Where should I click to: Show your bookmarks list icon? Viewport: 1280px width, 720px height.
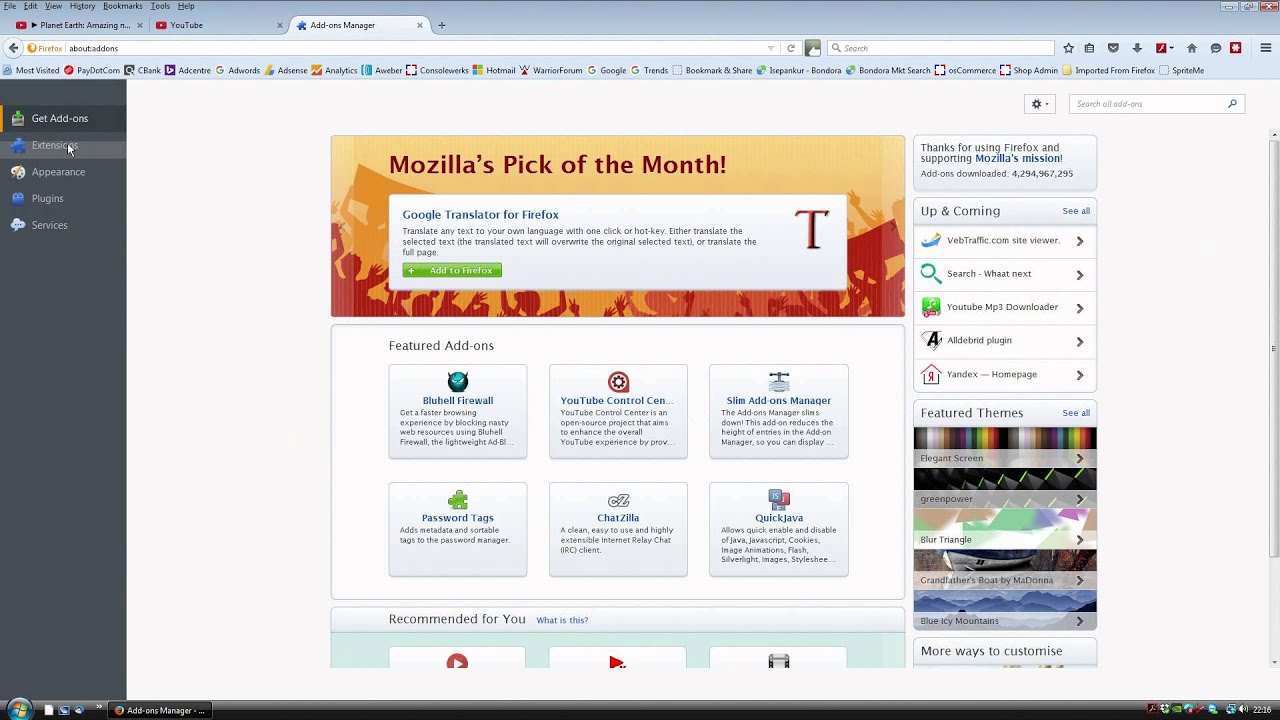click(1089, 48)
